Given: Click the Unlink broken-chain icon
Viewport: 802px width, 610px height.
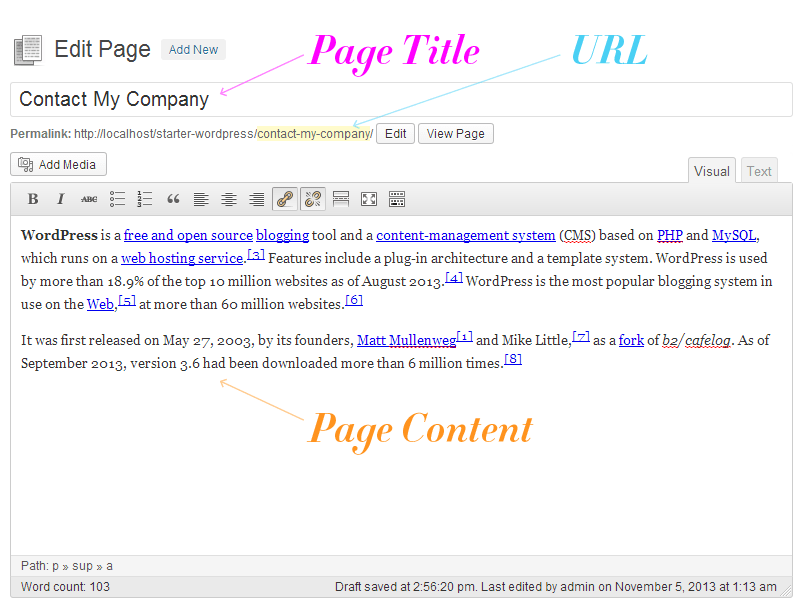Looking at the screenshot, I should click(x=313, y=199).
